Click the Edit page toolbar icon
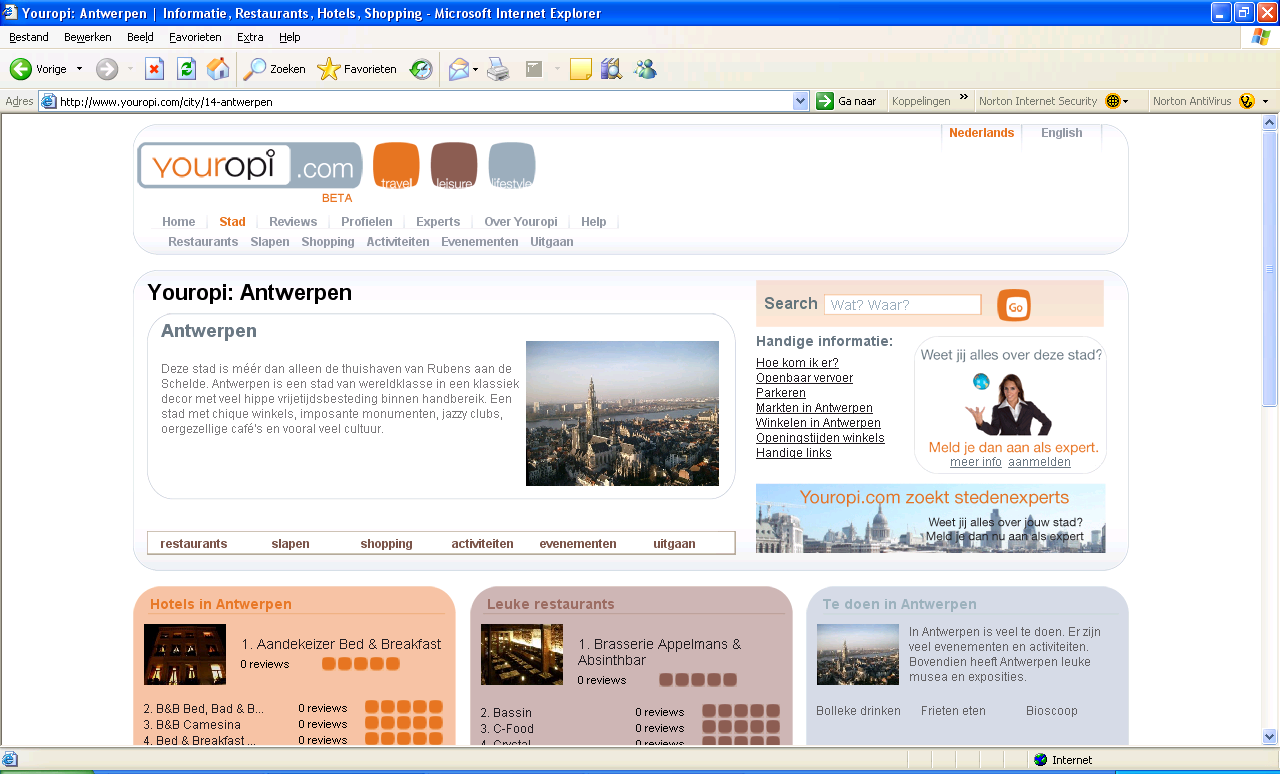The width and height of the screenshot is (1280, 774). [x=534, y=69]
